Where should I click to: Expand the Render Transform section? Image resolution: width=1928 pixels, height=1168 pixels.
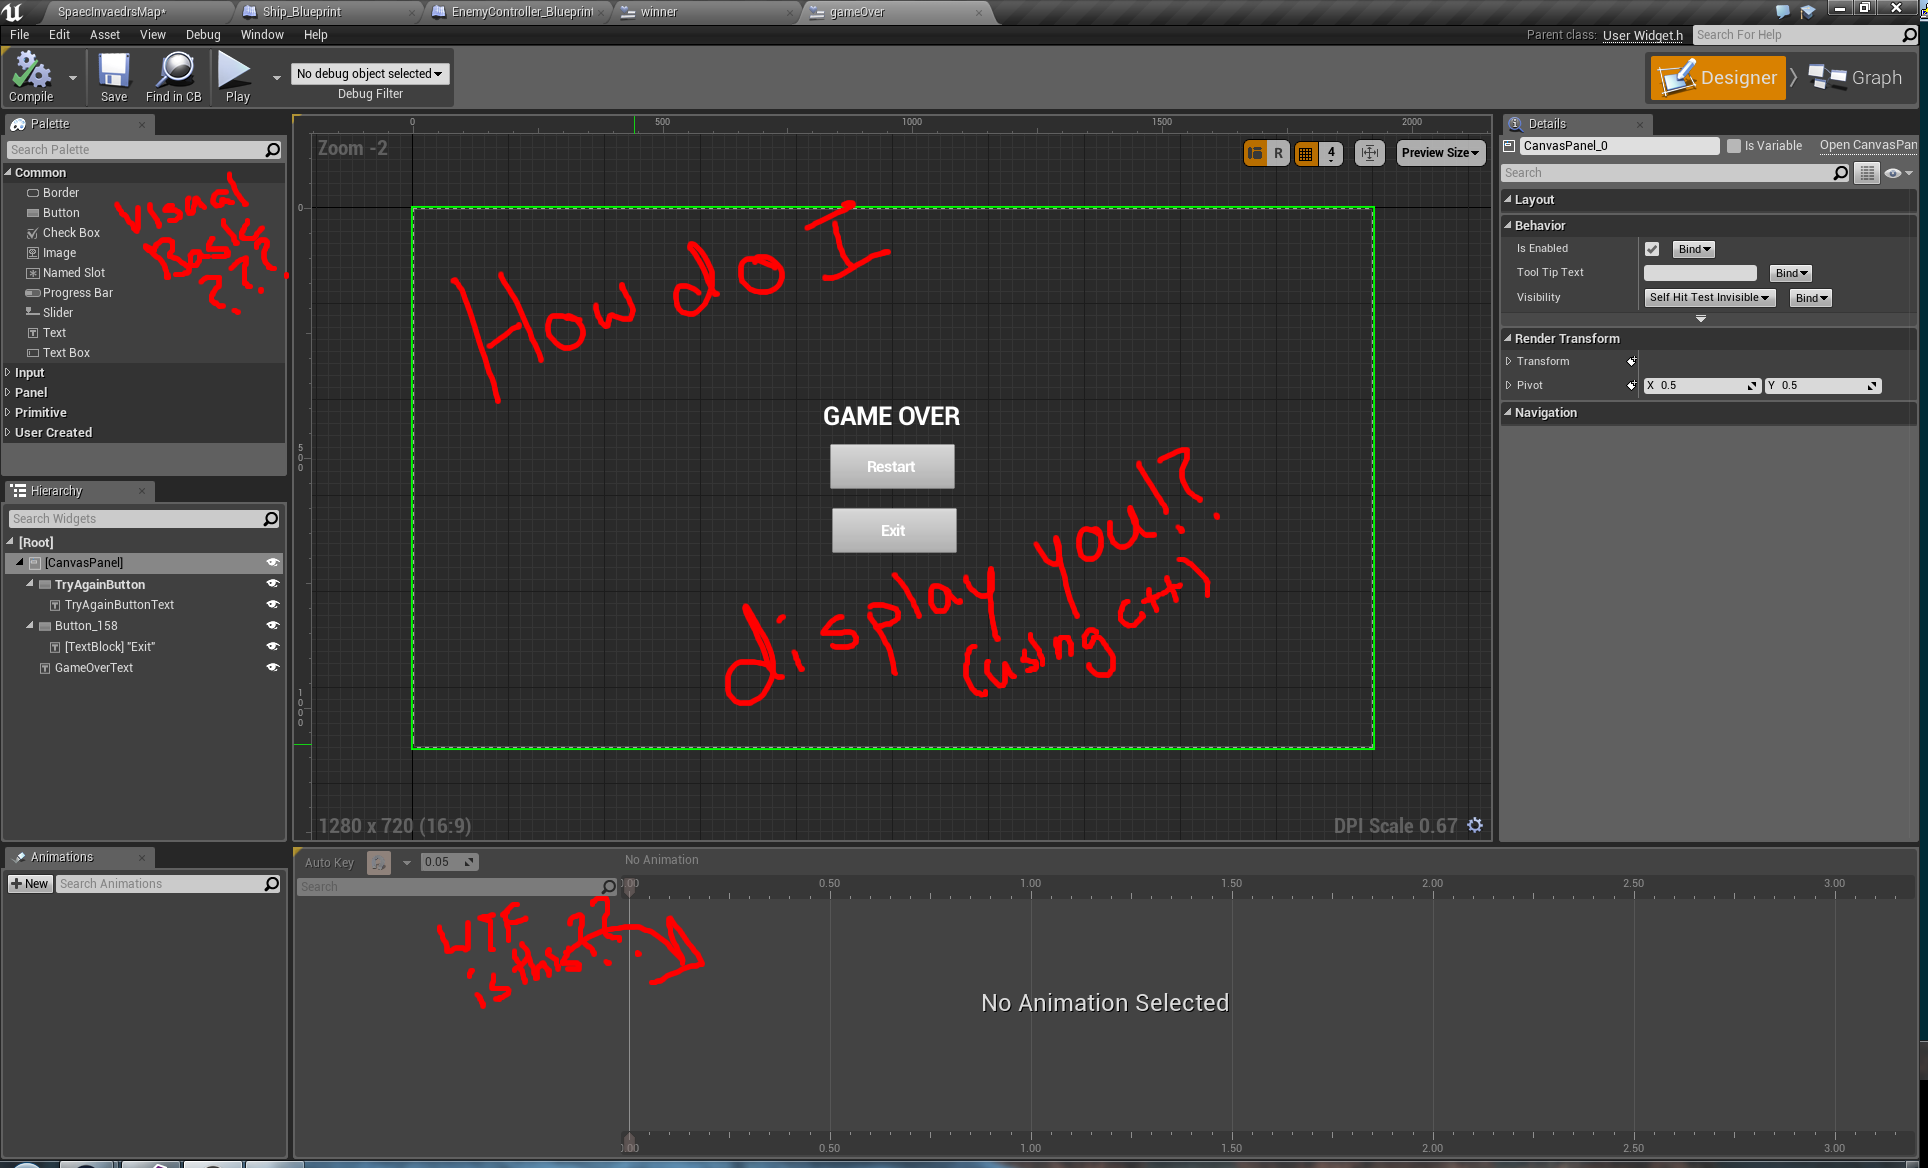pos(1511,337)
